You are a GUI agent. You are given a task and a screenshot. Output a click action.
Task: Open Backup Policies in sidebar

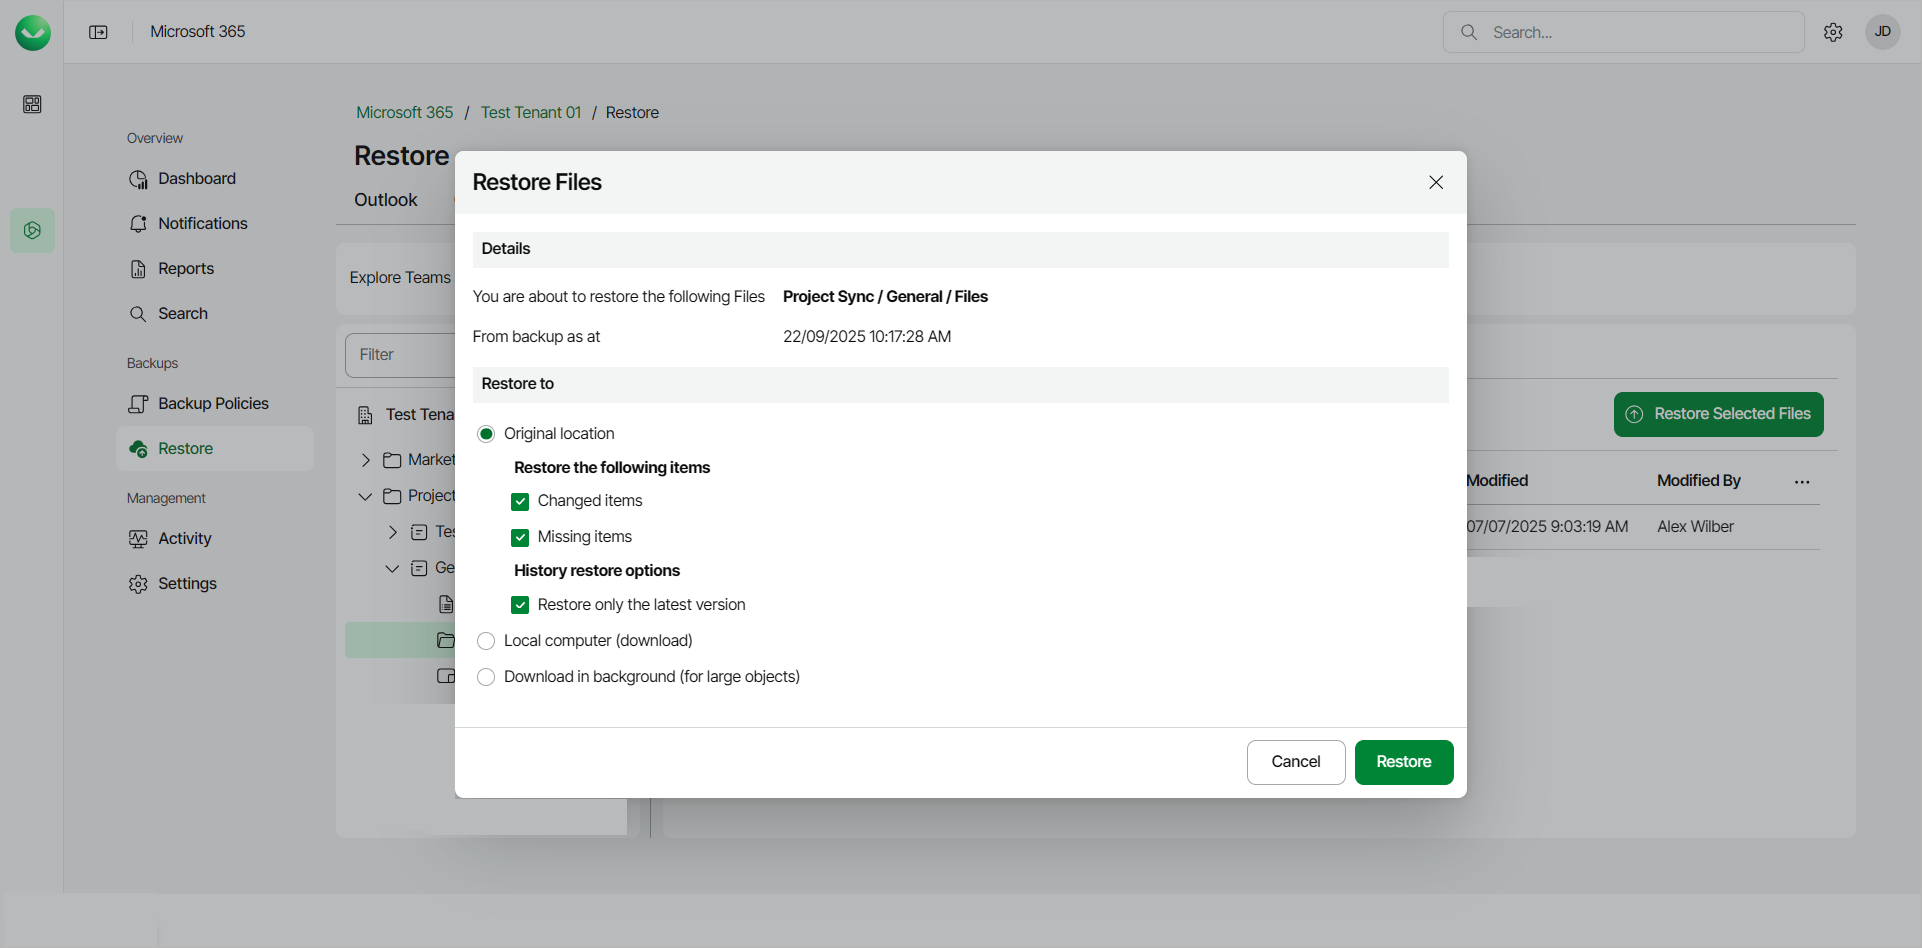213,404
